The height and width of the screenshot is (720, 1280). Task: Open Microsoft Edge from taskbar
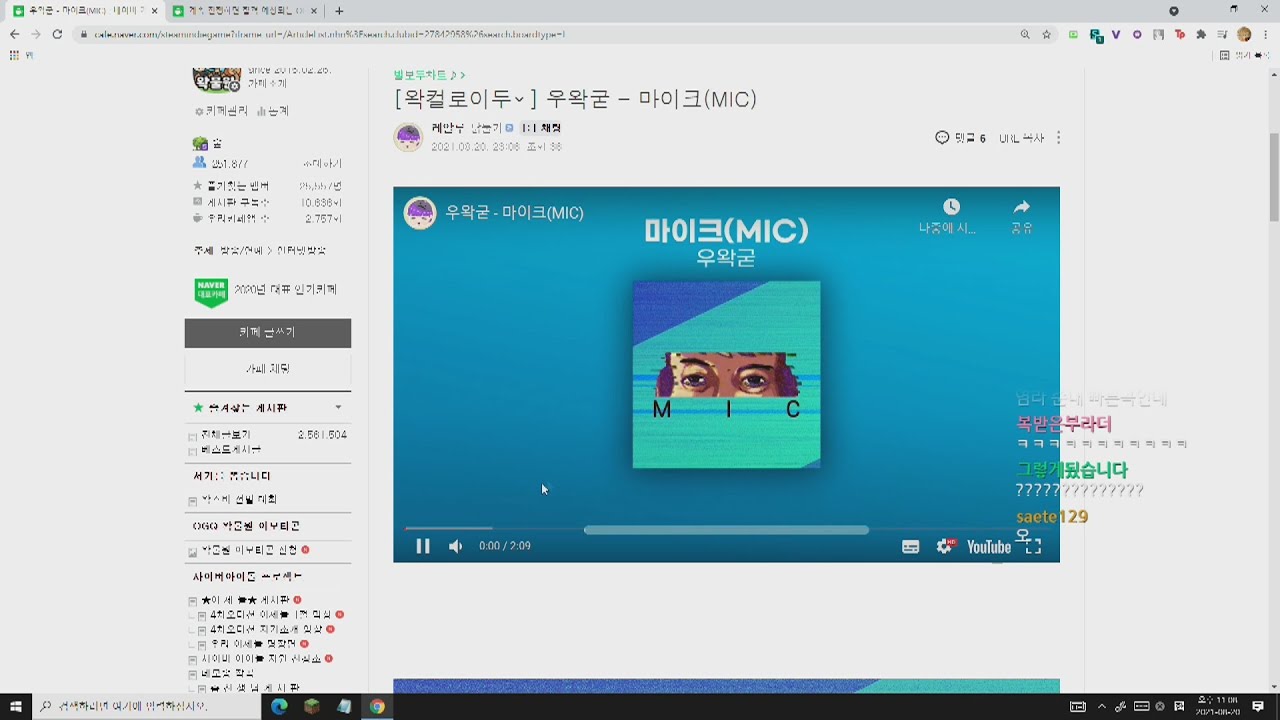pos(279,706)
